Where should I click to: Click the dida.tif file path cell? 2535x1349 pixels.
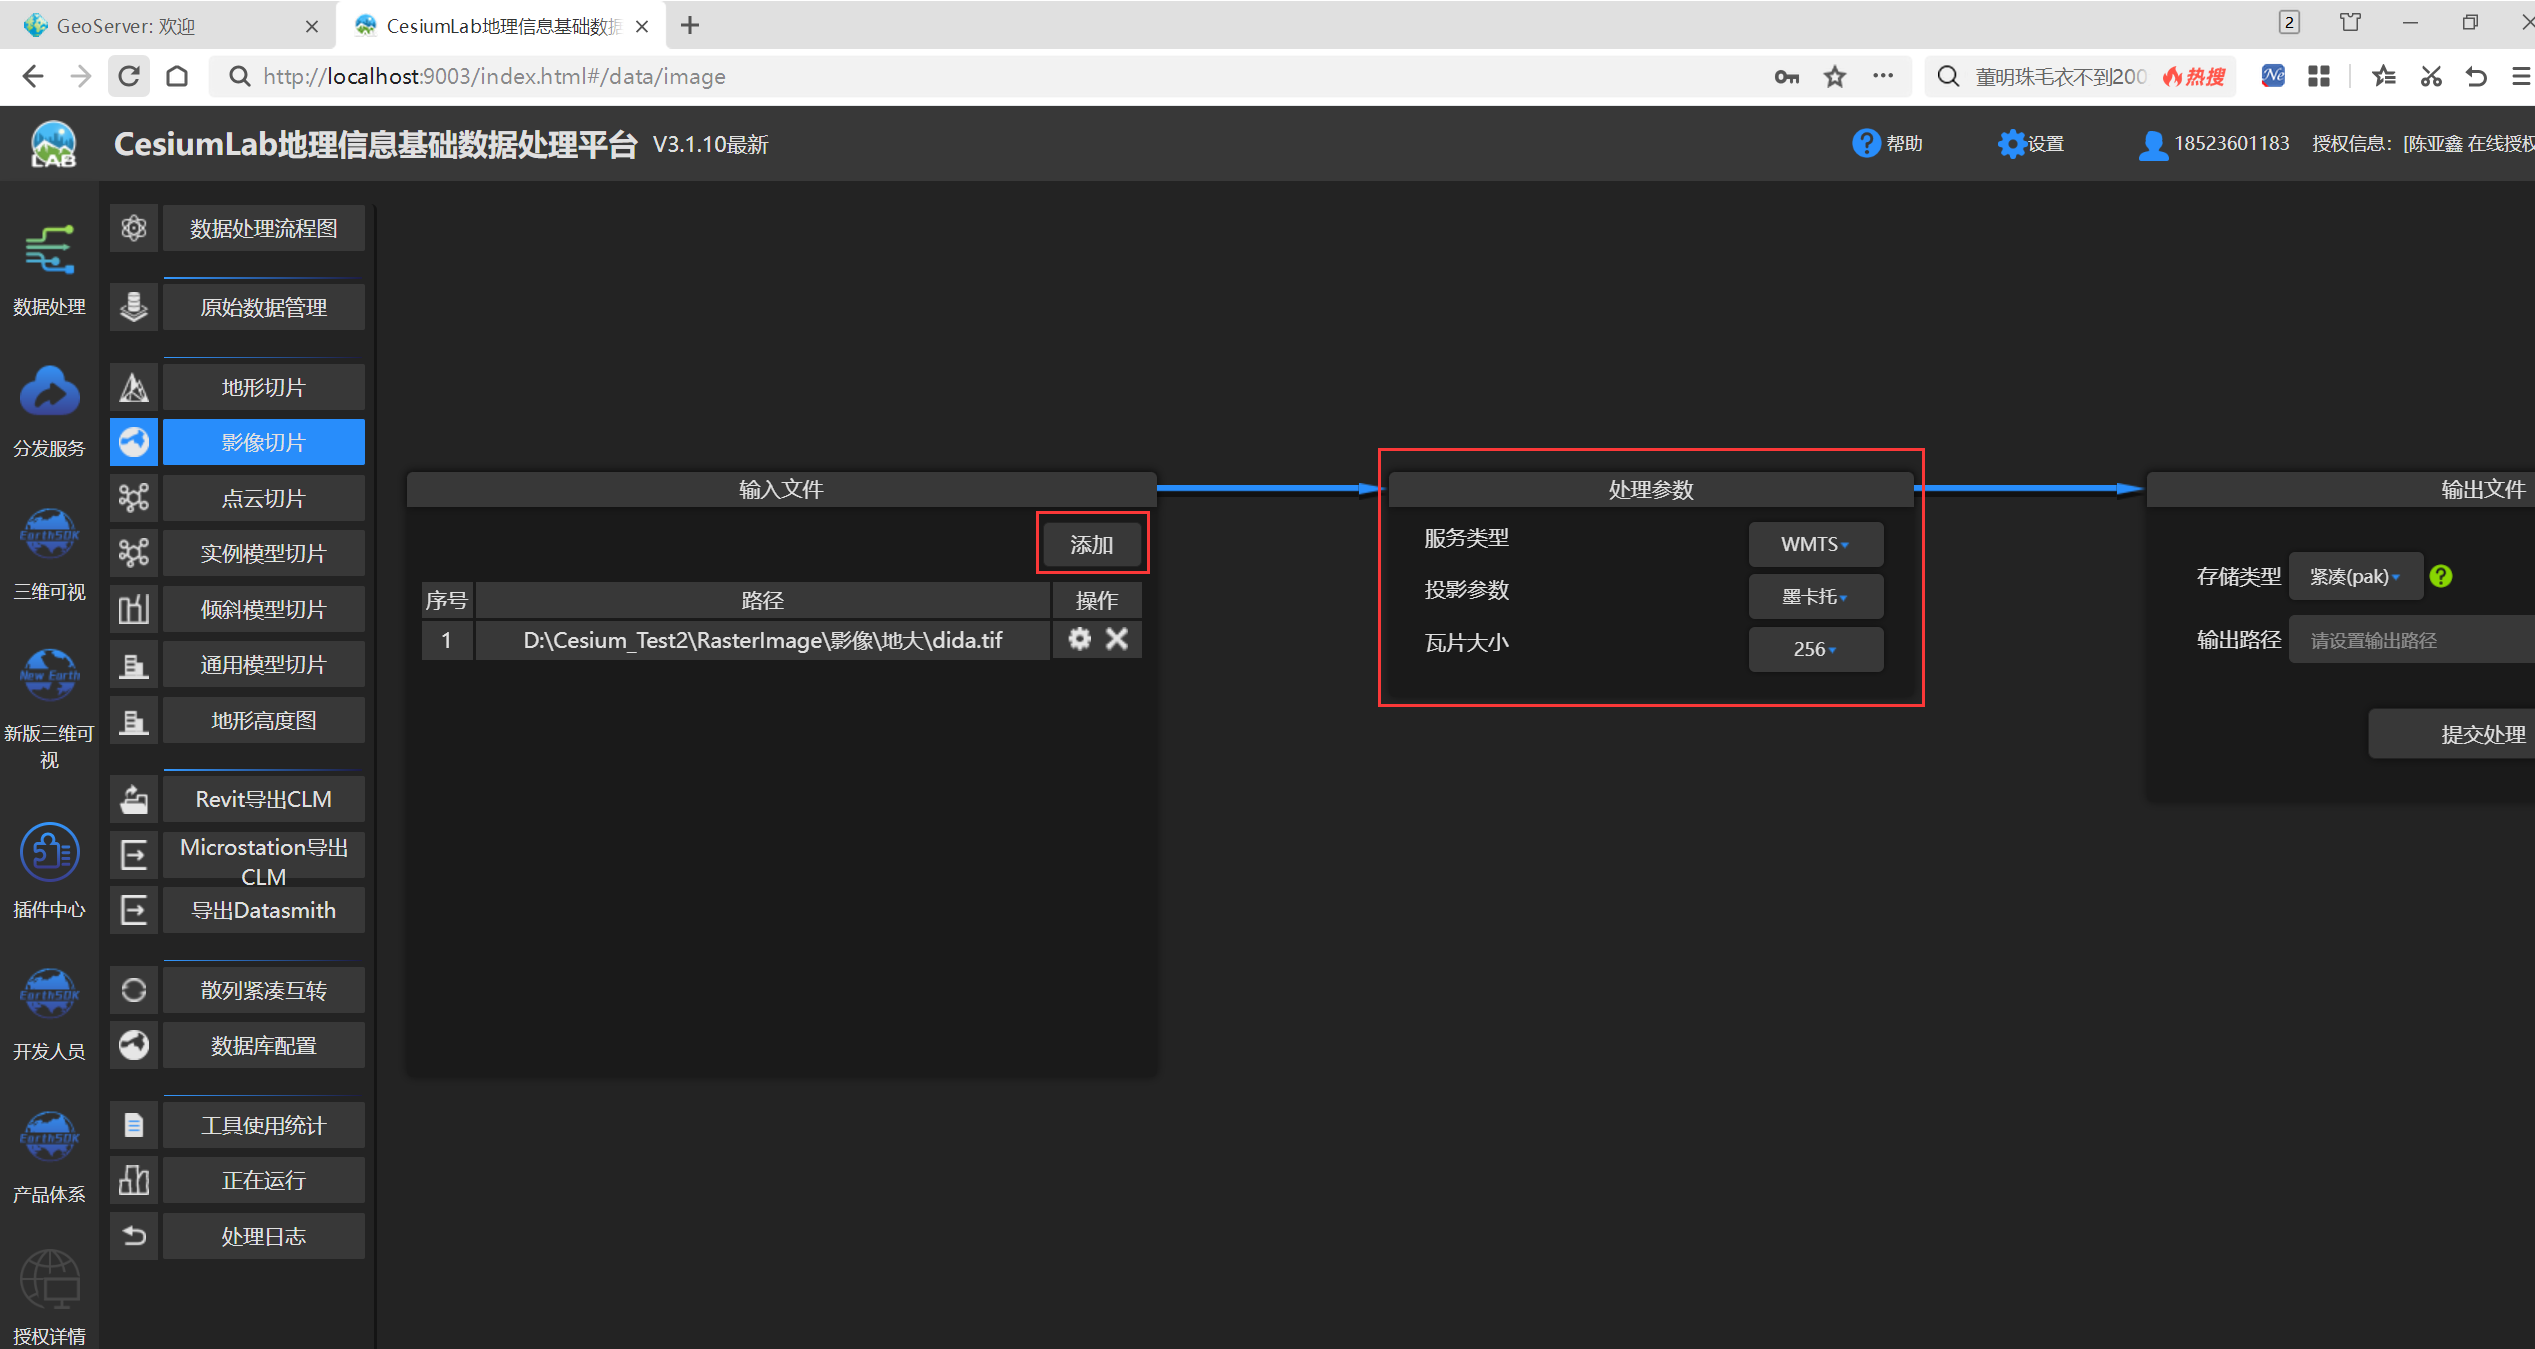(762, 640)
